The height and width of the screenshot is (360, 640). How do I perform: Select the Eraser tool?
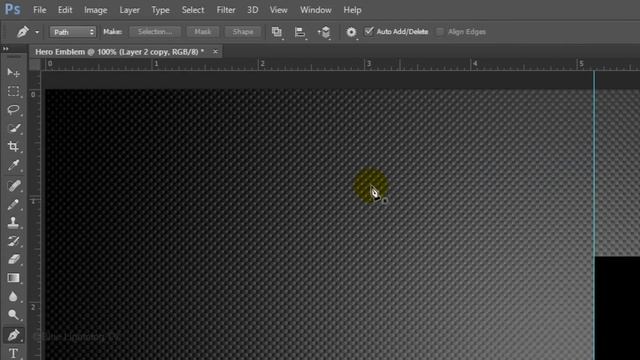click(x=13, y=259)
